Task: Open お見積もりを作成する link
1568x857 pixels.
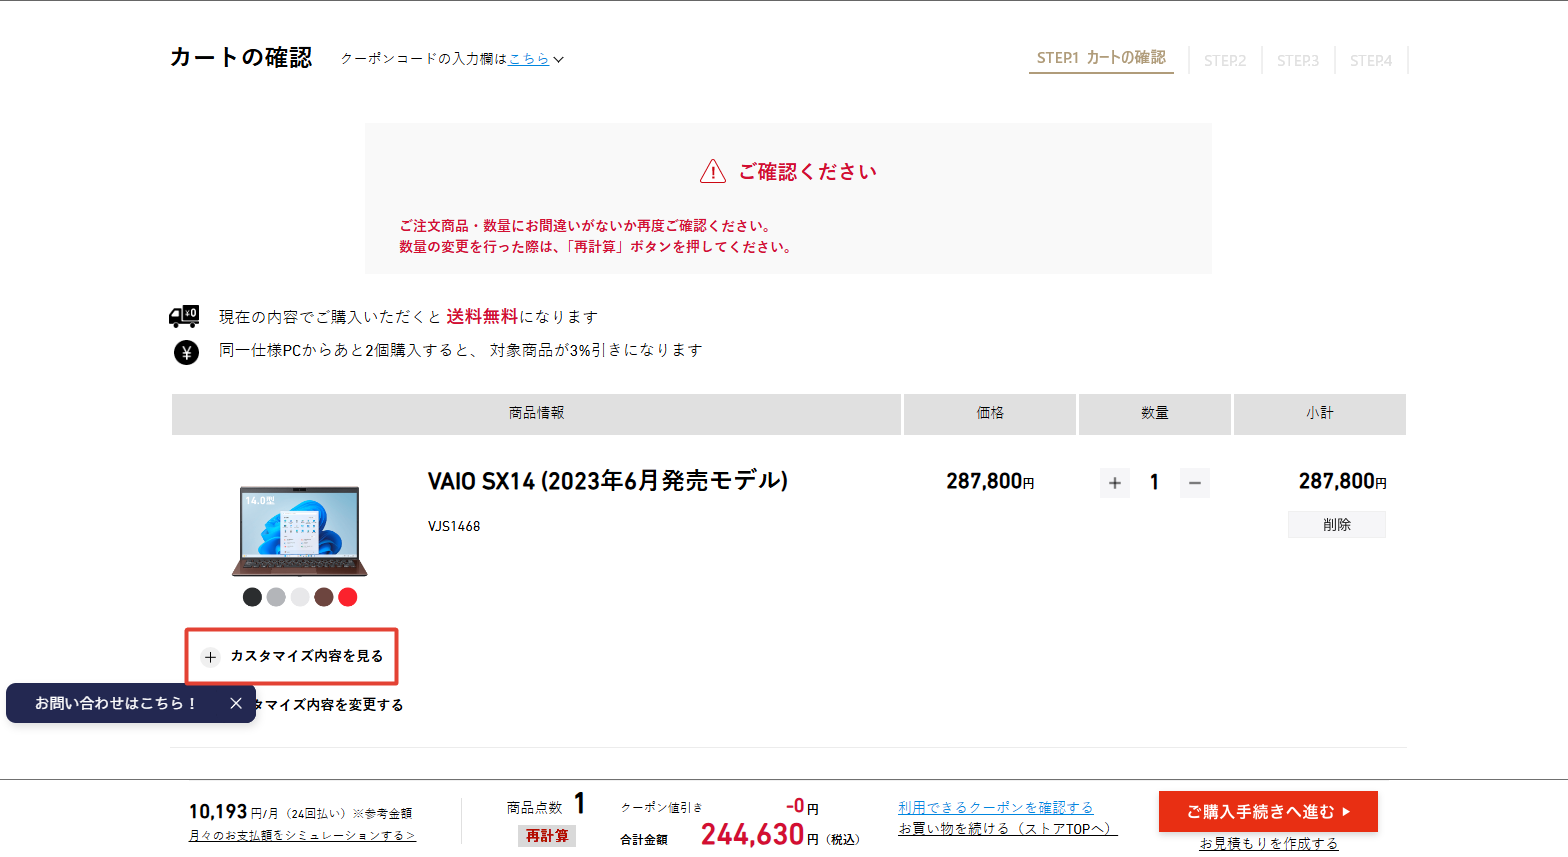Action: pyautogui.click(x=1268, y=843)
